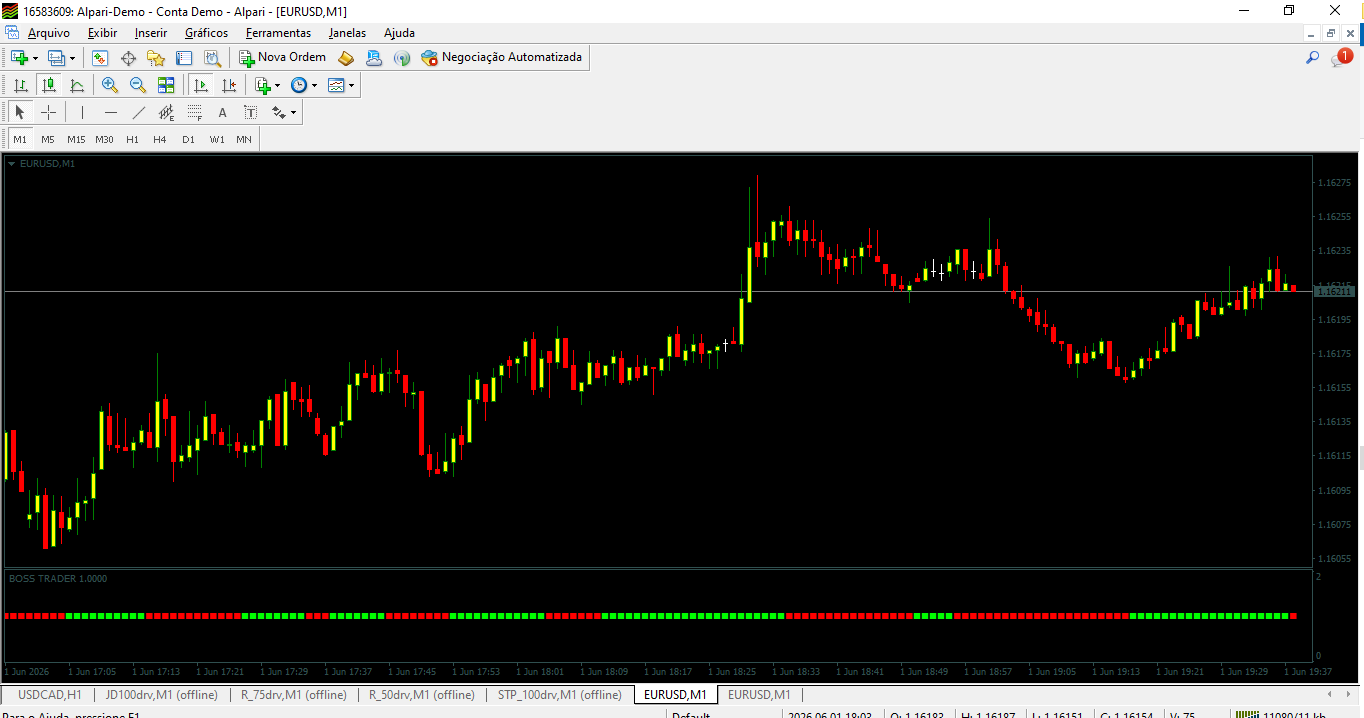Open the Templates dropdown
This screenshot has width=1364, height=718.
[x=341, y=85]
